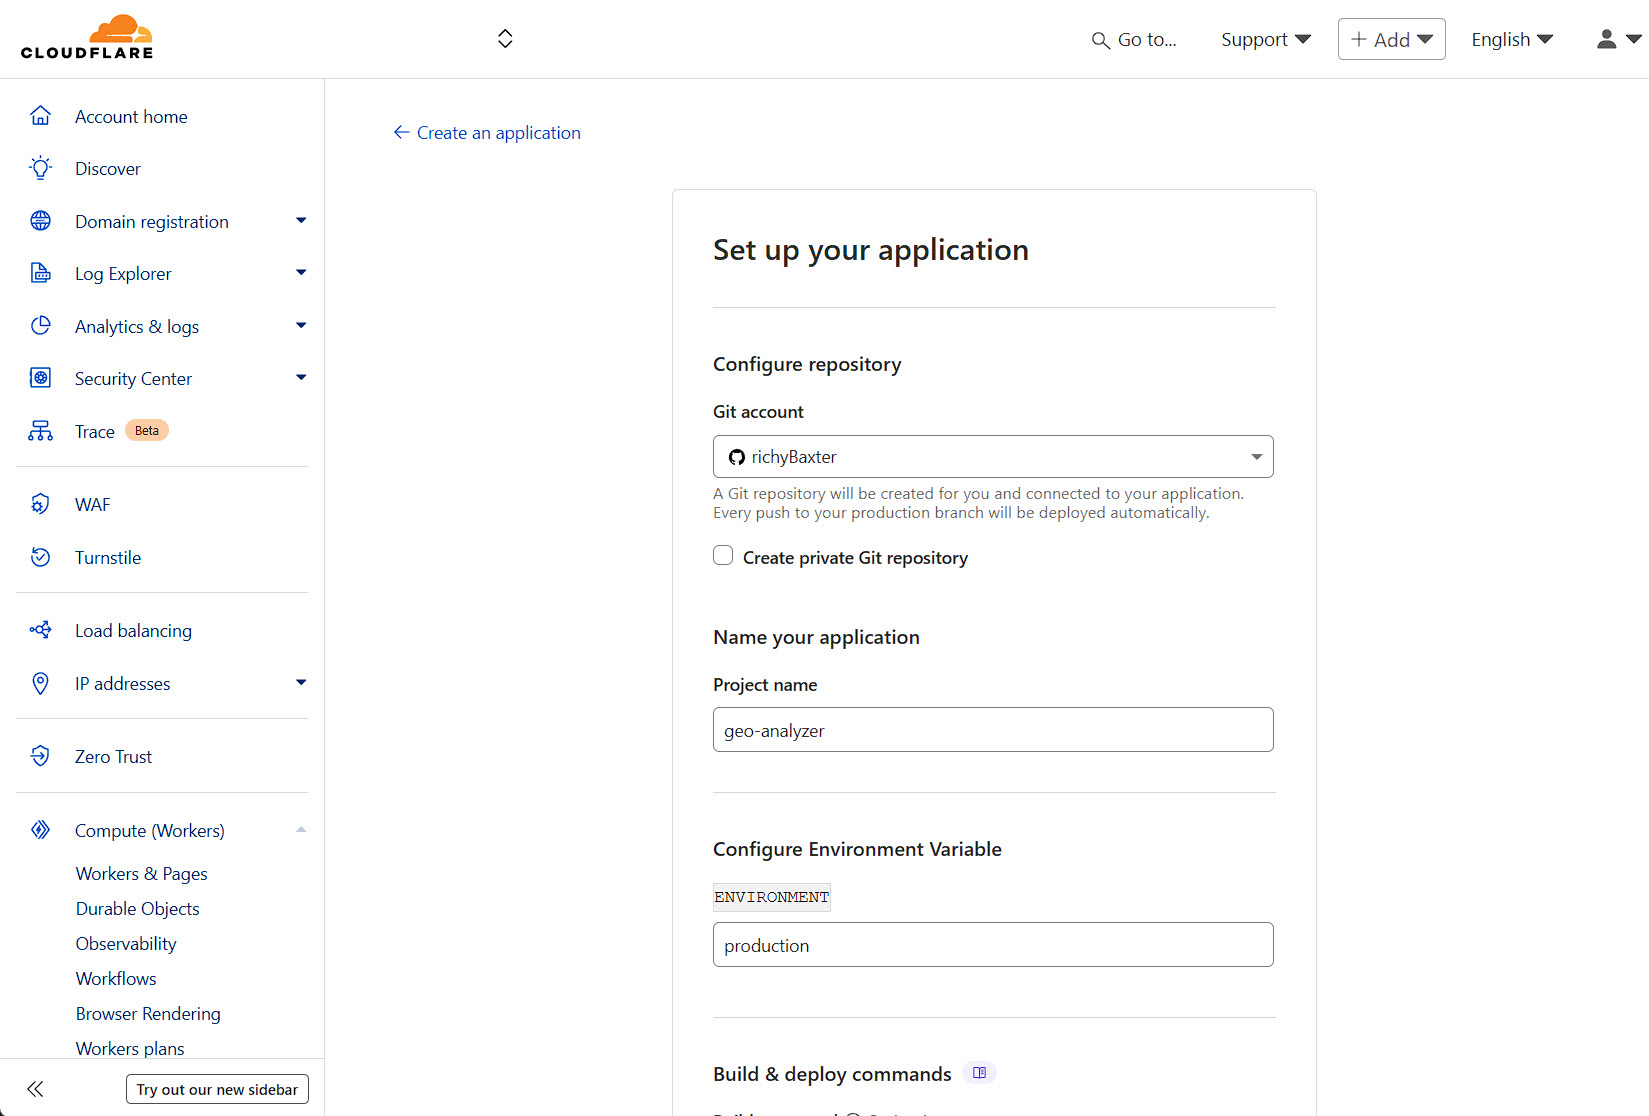Expand the Domain registration section

click(x=300, y=221)
